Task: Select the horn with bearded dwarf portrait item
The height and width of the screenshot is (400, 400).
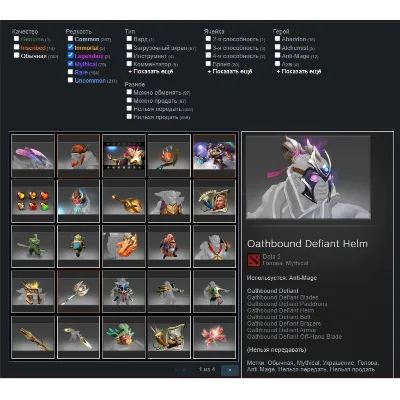Action: tap(169, 337)
